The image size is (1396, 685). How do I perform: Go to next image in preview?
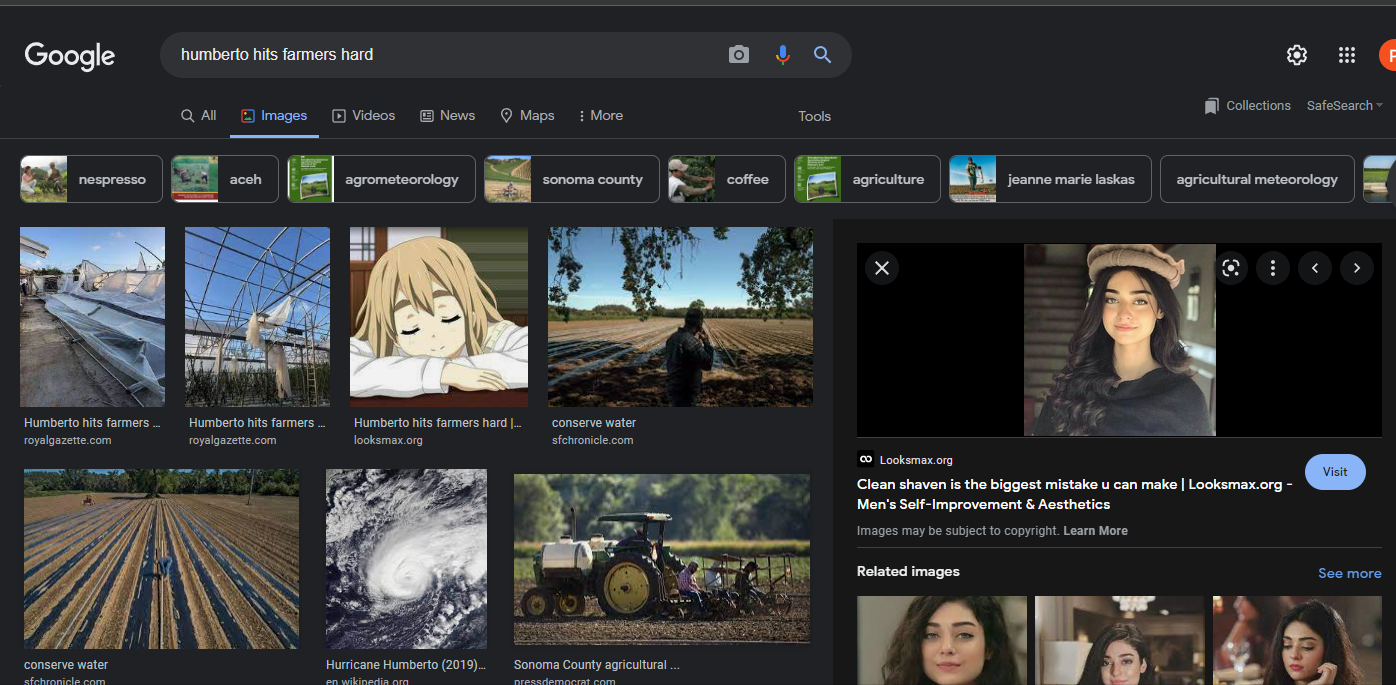point(1357,268)
